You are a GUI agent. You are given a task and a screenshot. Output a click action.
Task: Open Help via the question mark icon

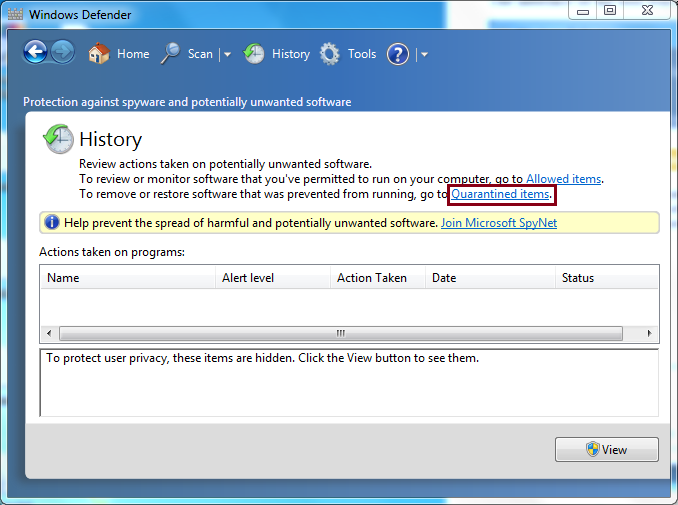(x=398, y=54)
